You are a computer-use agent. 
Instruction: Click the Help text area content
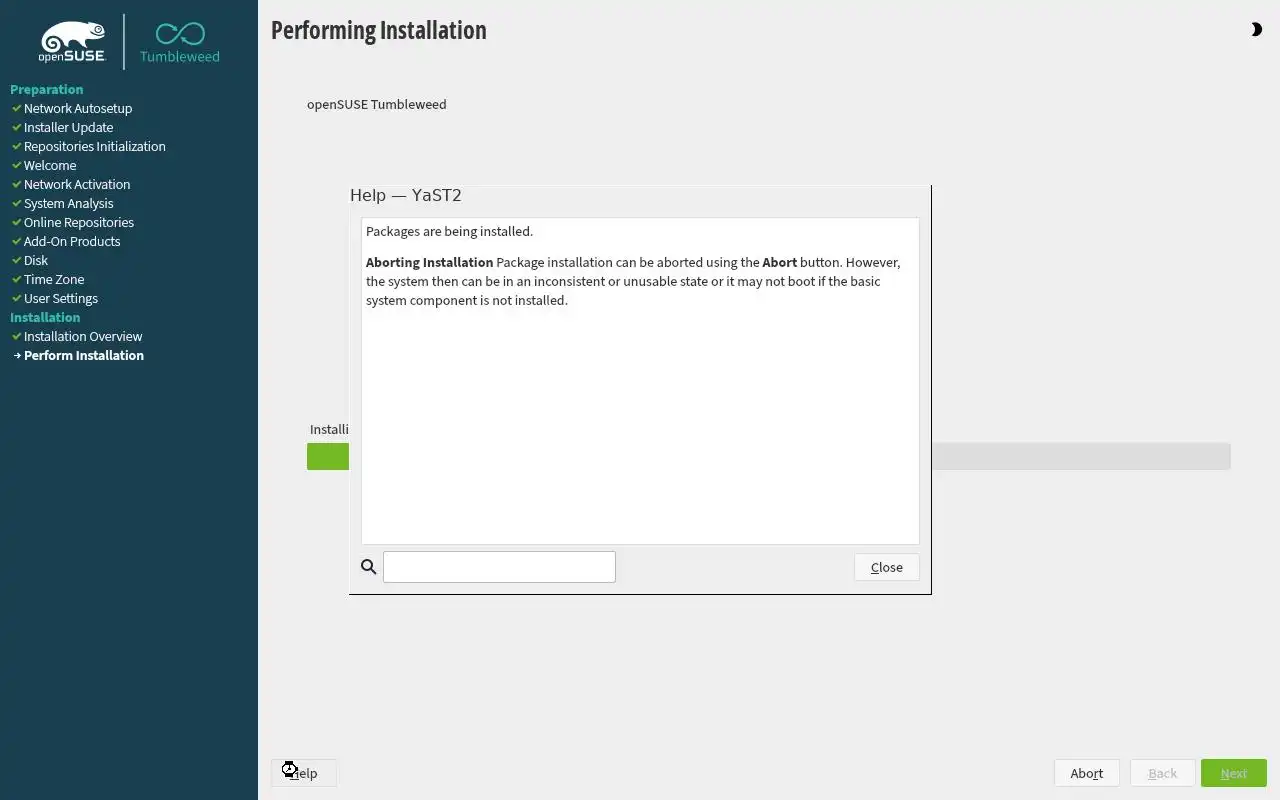[640, 381]
